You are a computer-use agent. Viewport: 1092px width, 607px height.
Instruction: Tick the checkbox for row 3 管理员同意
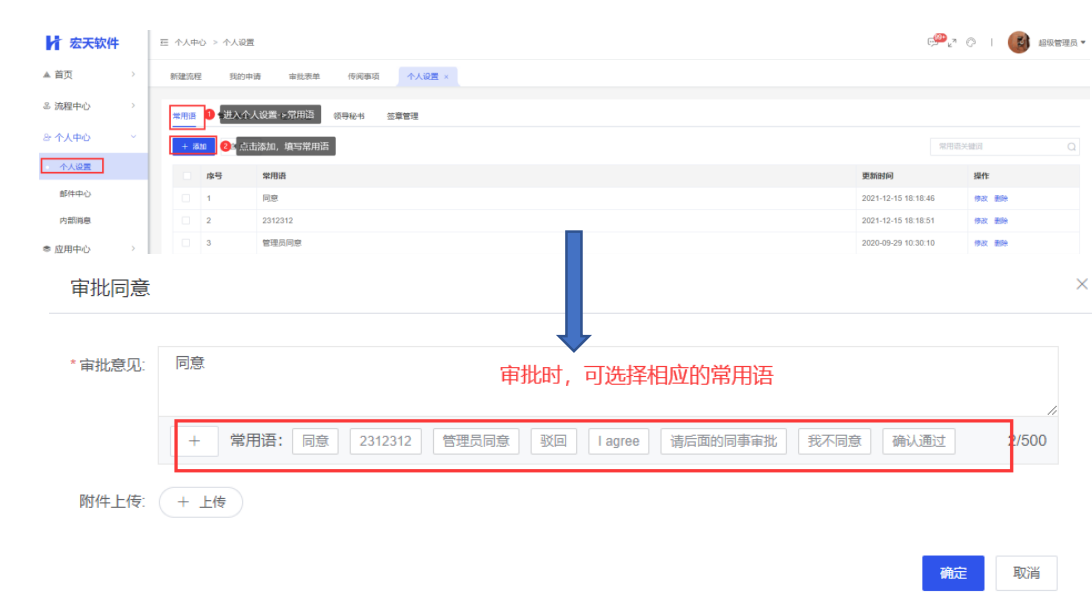pyautogui.click(x=186, y=243)
